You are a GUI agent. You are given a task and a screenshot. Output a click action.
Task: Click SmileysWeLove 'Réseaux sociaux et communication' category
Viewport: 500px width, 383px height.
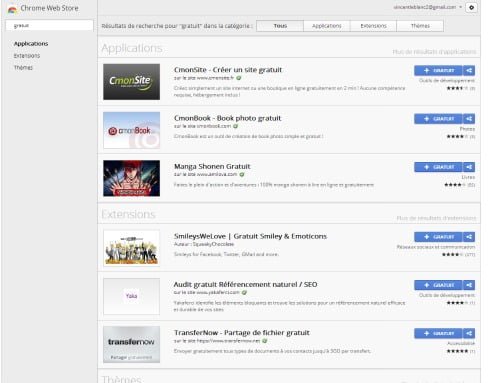point(436,247)
